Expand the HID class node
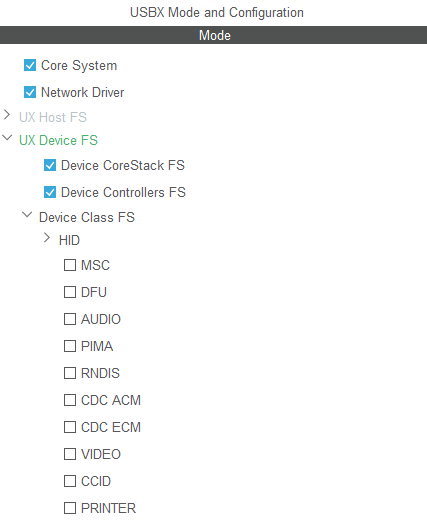The height and width of the screenshot is (531, 427). point(47,238)
